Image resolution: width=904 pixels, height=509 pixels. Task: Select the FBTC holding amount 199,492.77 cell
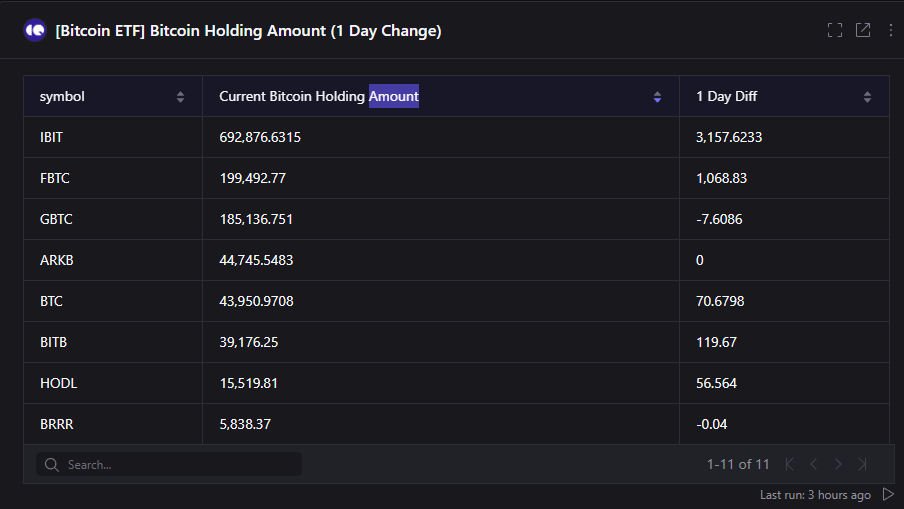(x=441, y=178)
